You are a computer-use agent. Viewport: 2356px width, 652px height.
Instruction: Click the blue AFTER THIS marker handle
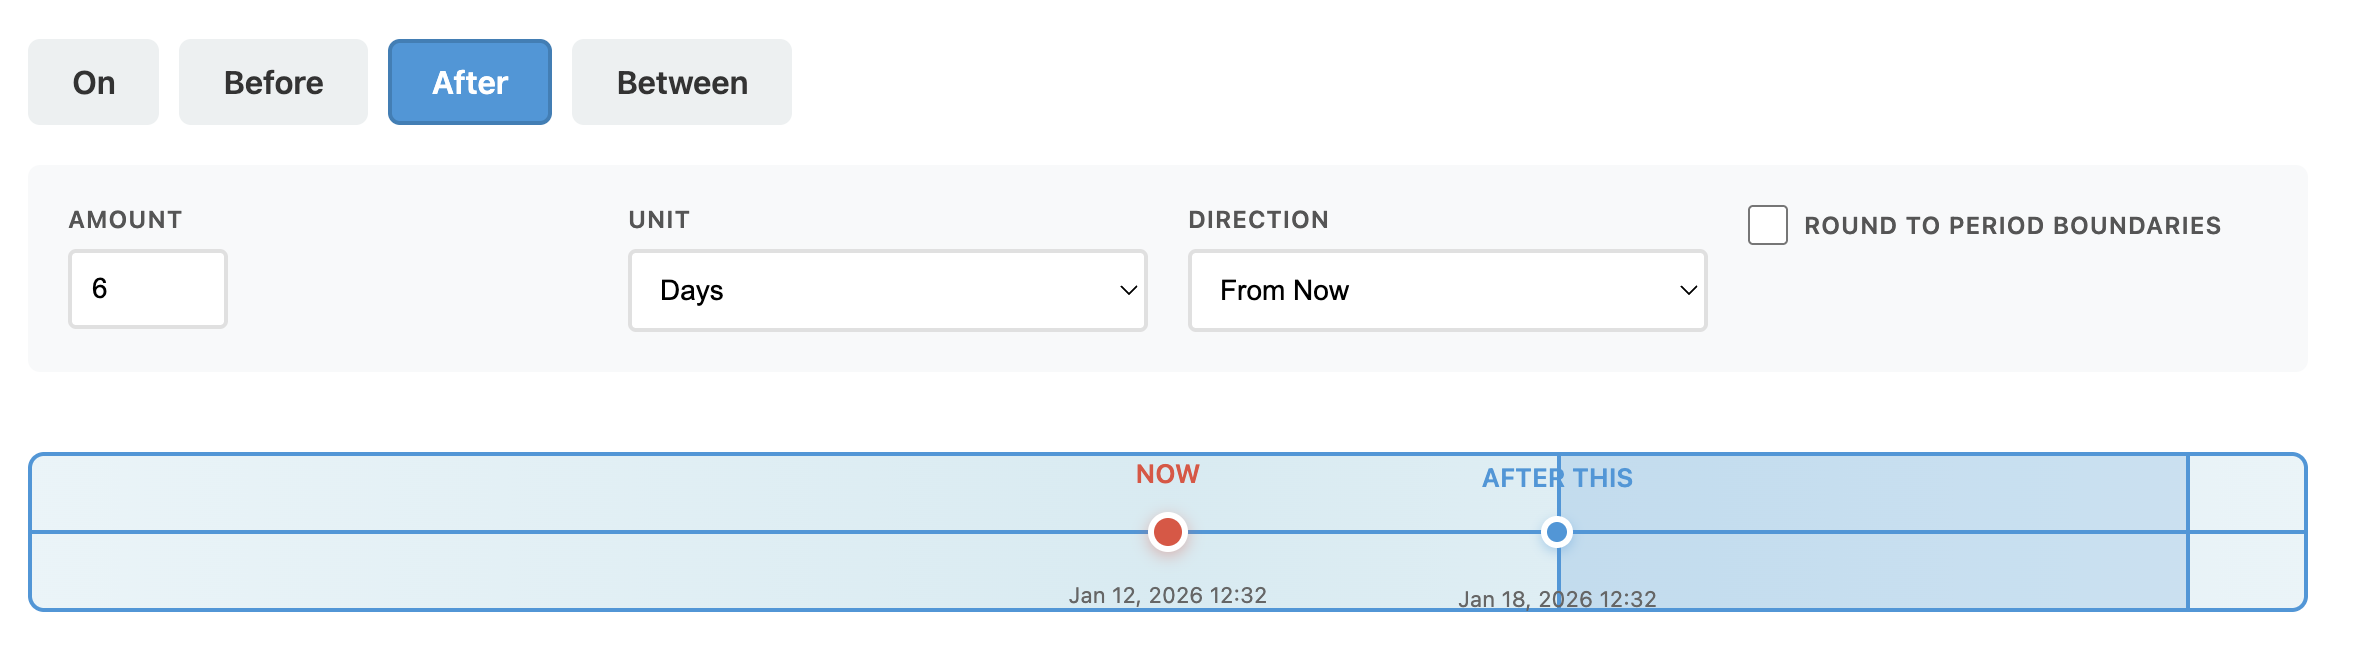(x=1557, y=533)
